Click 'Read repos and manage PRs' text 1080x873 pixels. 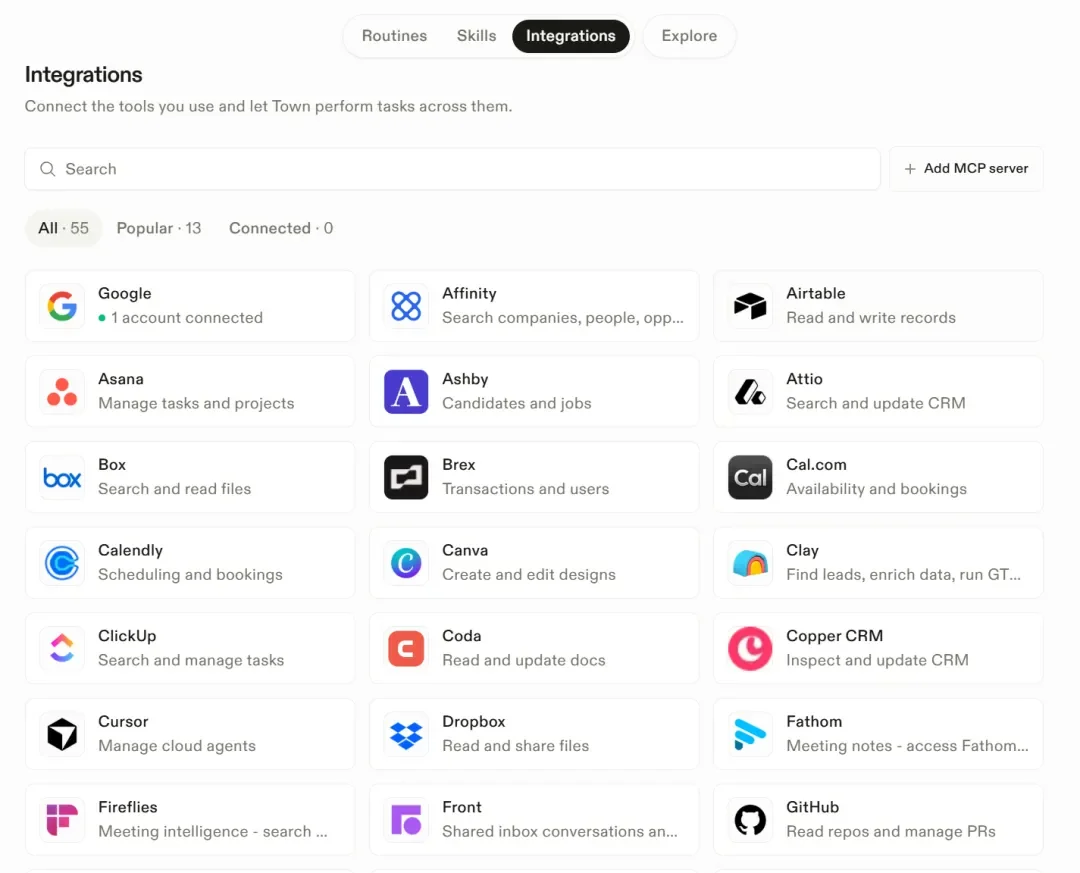(891, 831)
